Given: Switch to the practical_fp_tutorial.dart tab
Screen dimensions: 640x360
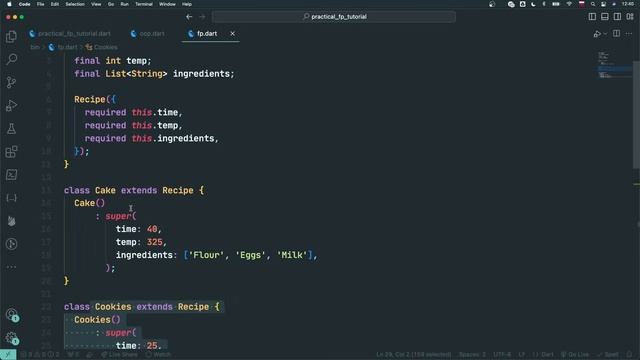Looking at the screenshot, I should click(70, 33).
